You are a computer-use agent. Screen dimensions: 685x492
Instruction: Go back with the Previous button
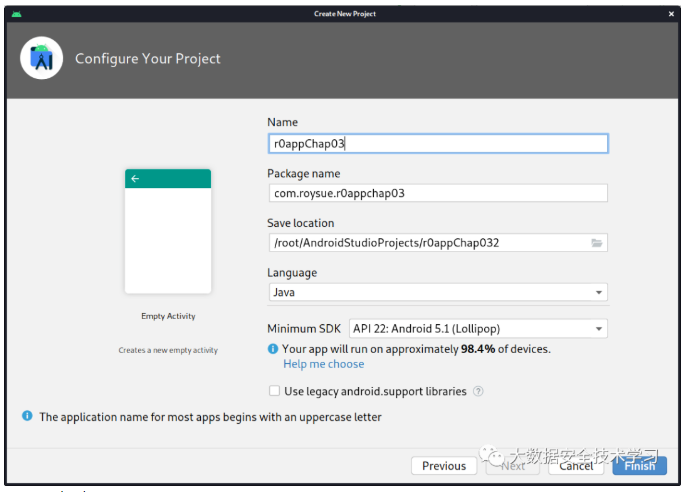(x=443, y=466)
